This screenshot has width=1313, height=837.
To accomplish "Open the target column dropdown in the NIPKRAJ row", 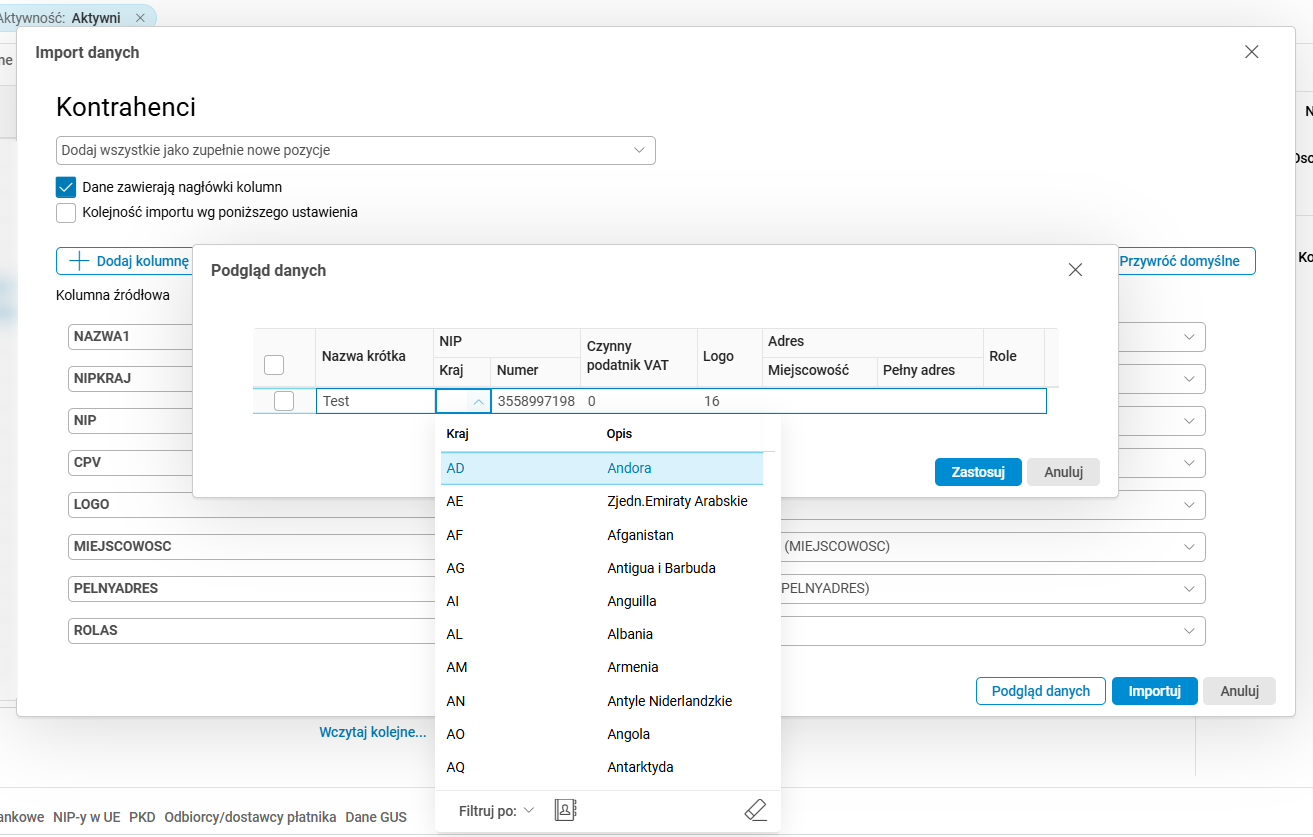I will click(1189, 379).
